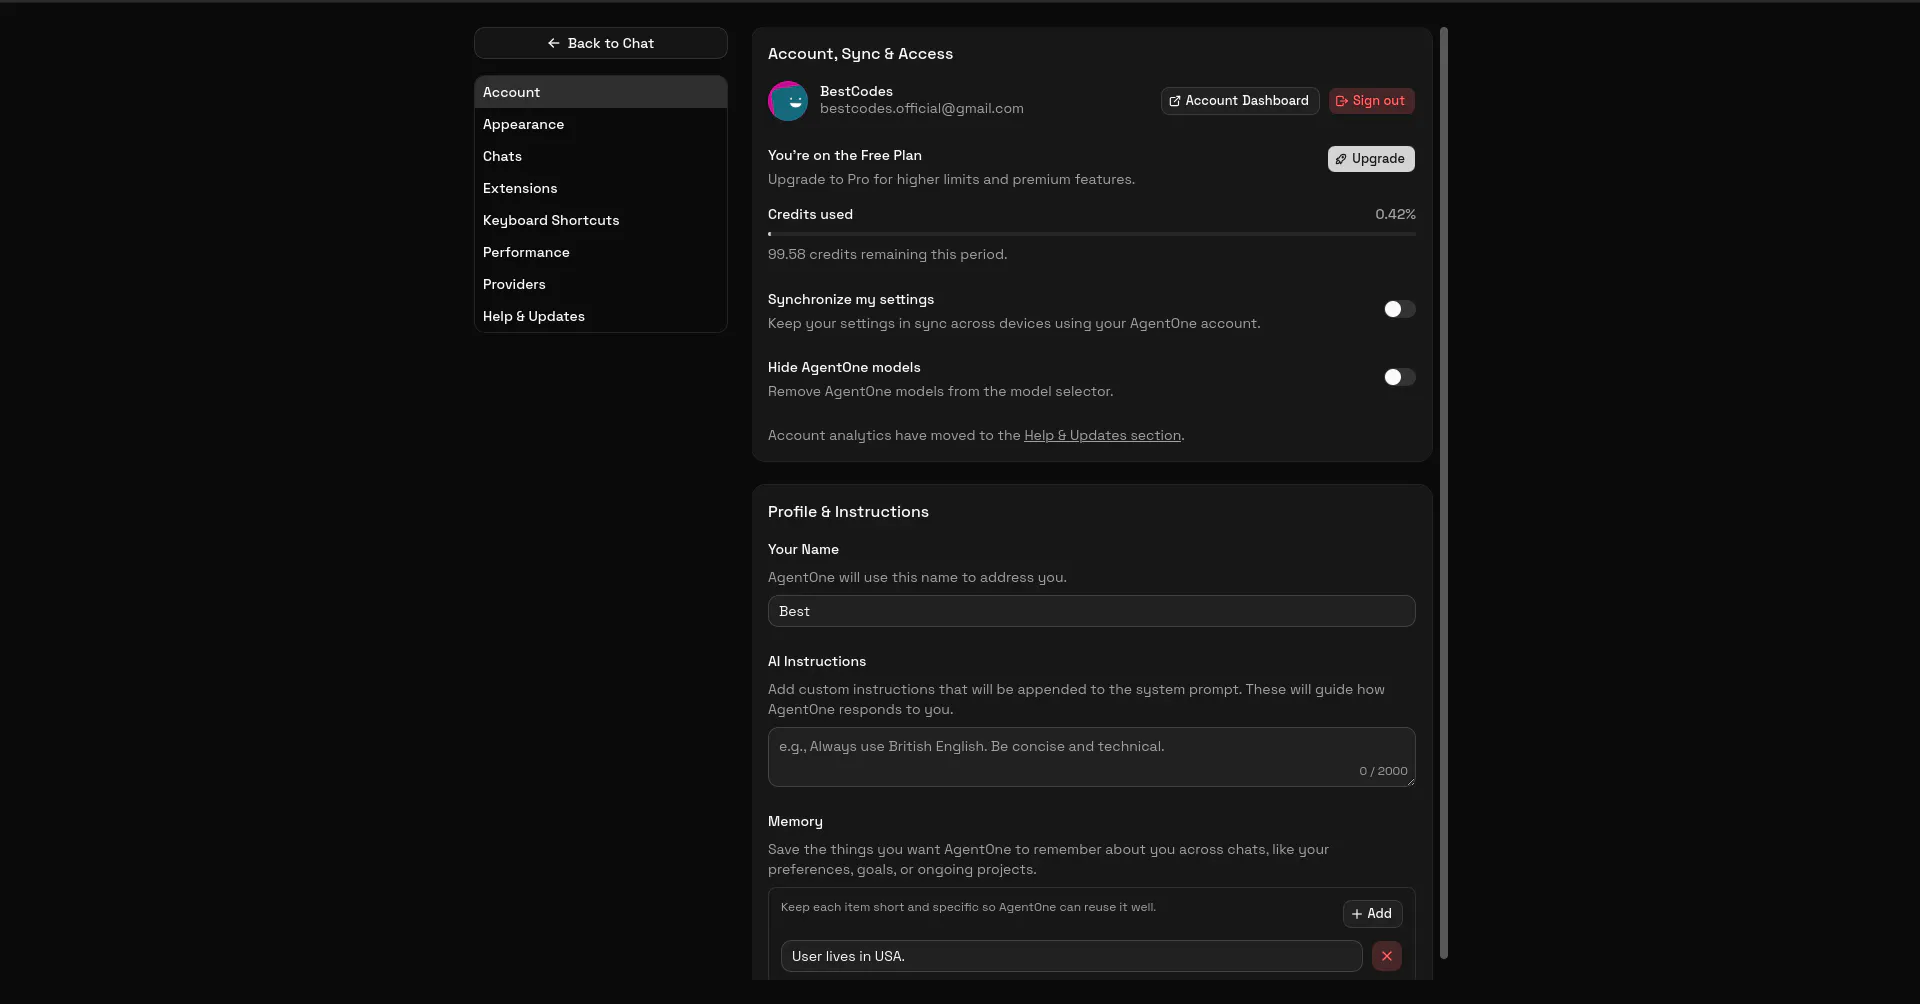1920x1004 pixels.
Task: Click the 'Account, Sync & Access' heading
Action: point(860,54)
